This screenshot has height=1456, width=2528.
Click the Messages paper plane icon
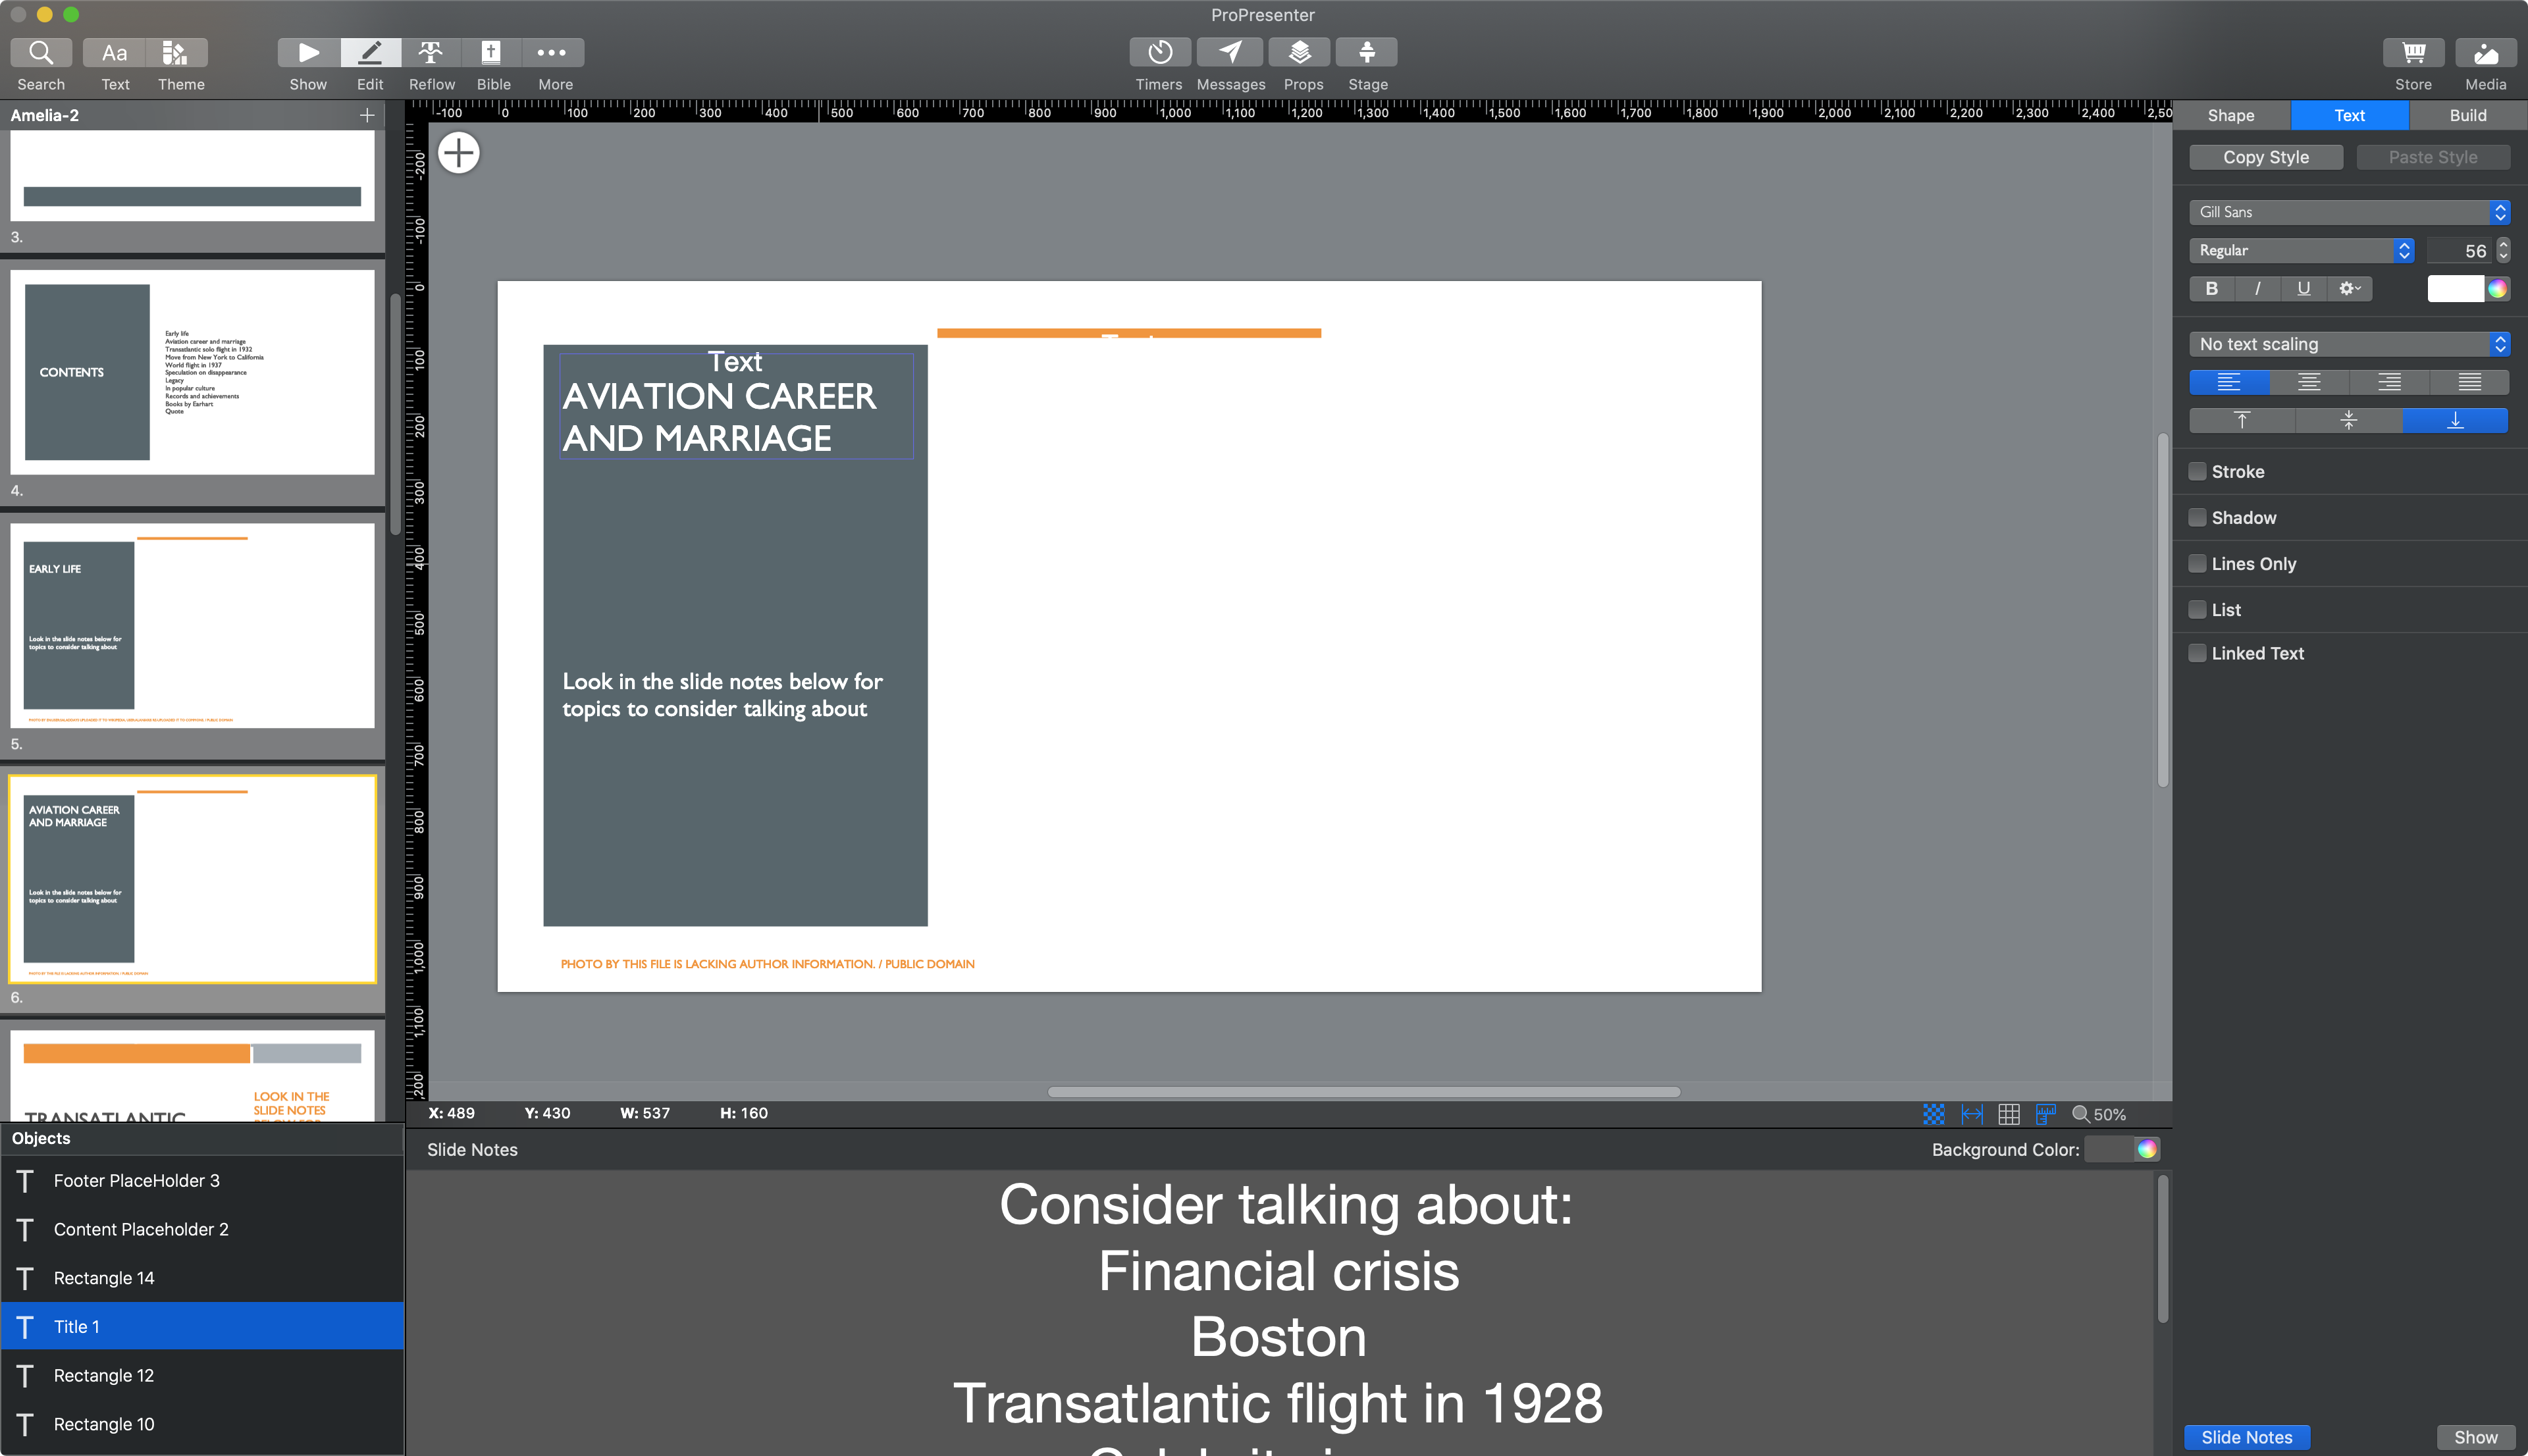pos(1230,52)
